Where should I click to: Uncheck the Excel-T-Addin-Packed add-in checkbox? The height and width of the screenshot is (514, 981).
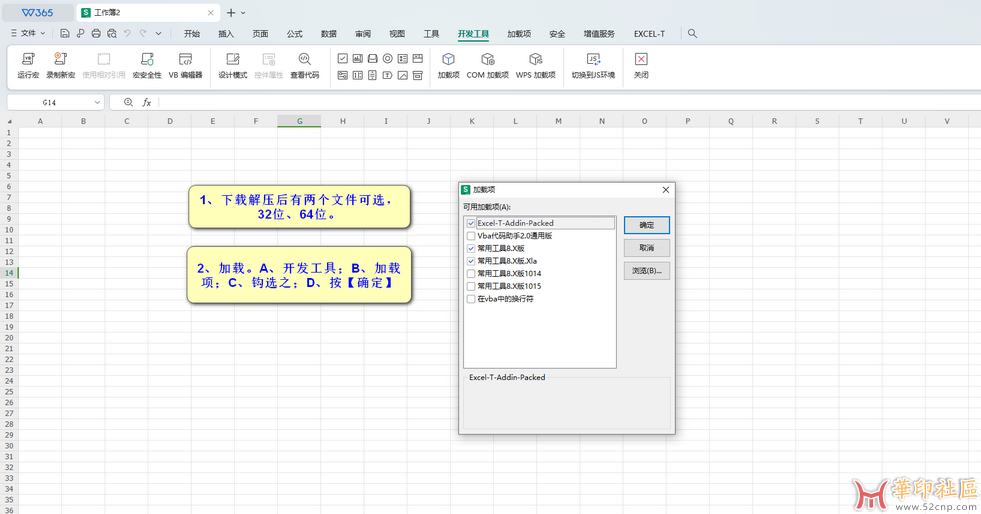[471, 223]
